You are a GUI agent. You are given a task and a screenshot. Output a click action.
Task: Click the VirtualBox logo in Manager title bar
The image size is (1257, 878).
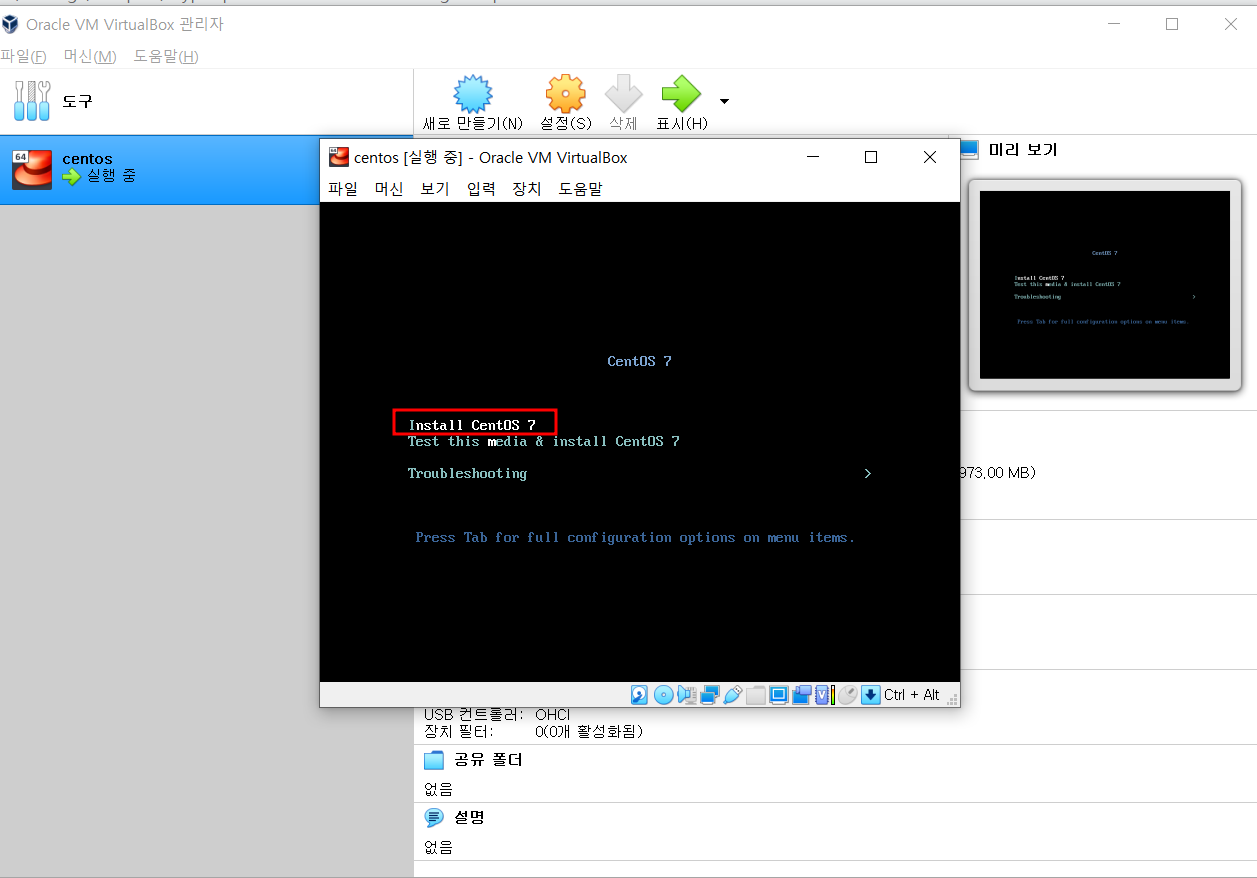pyautogui.click(x=10, y=24)
